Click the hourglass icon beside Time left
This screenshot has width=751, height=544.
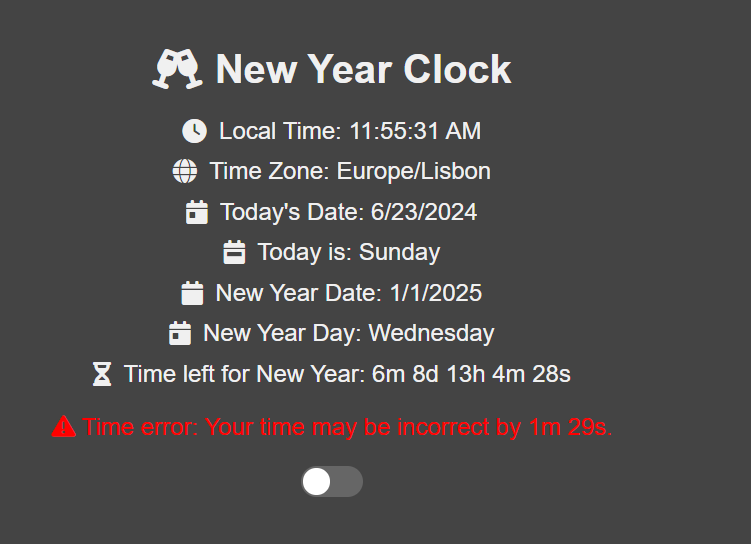(x=102, y=374)
